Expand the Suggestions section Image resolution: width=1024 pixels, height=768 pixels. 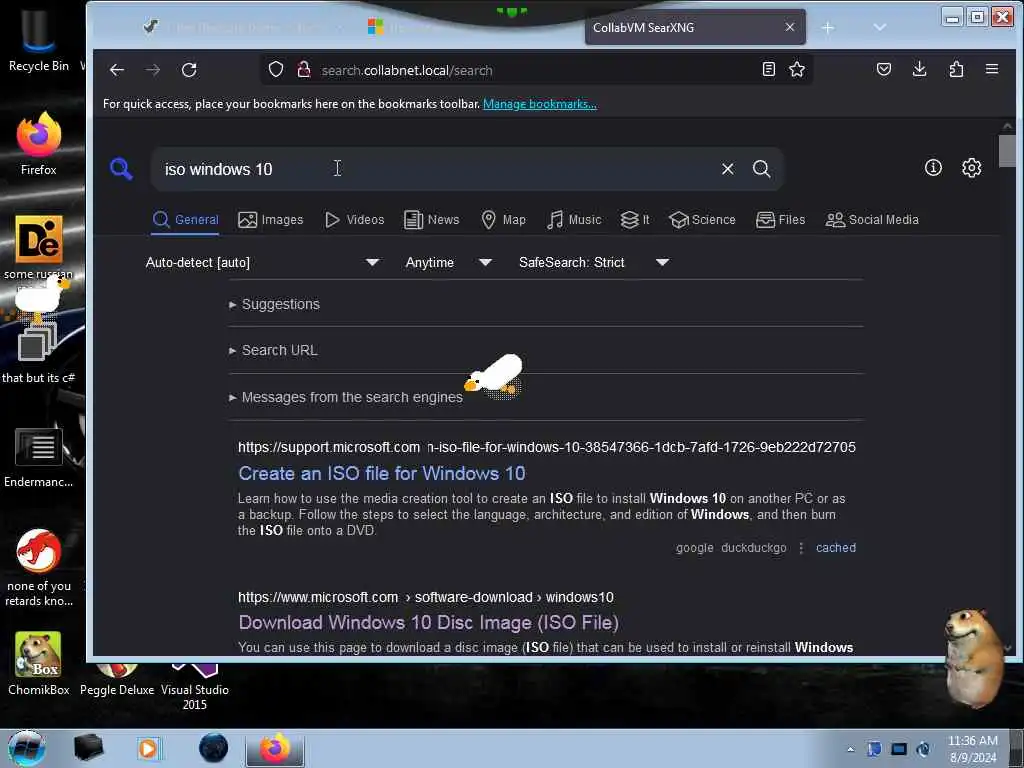tap(274, 304)
